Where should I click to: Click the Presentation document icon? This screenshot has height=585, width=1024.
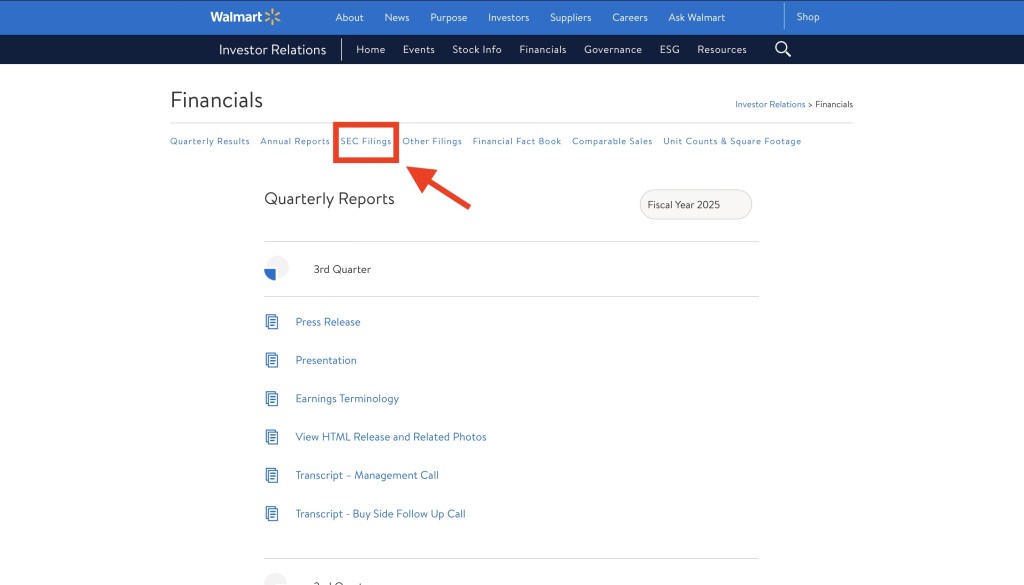coord(272,360)
